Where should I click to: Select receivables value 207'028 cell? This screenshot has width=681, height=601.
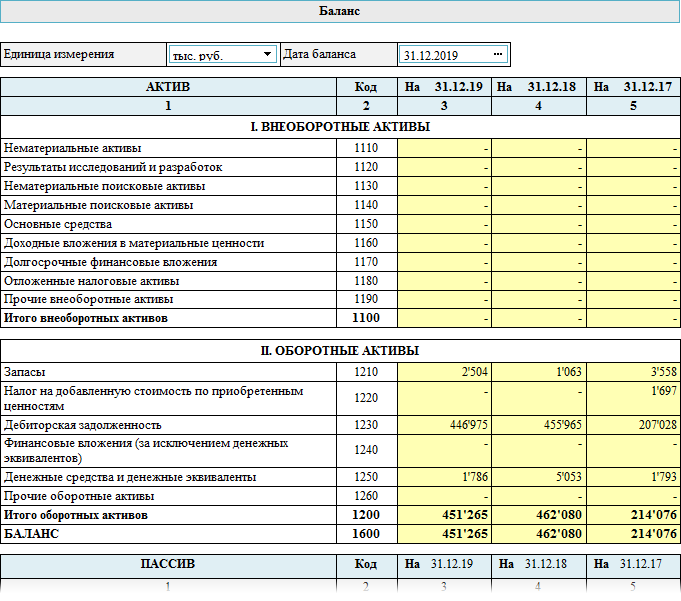(x=634, y=425)
